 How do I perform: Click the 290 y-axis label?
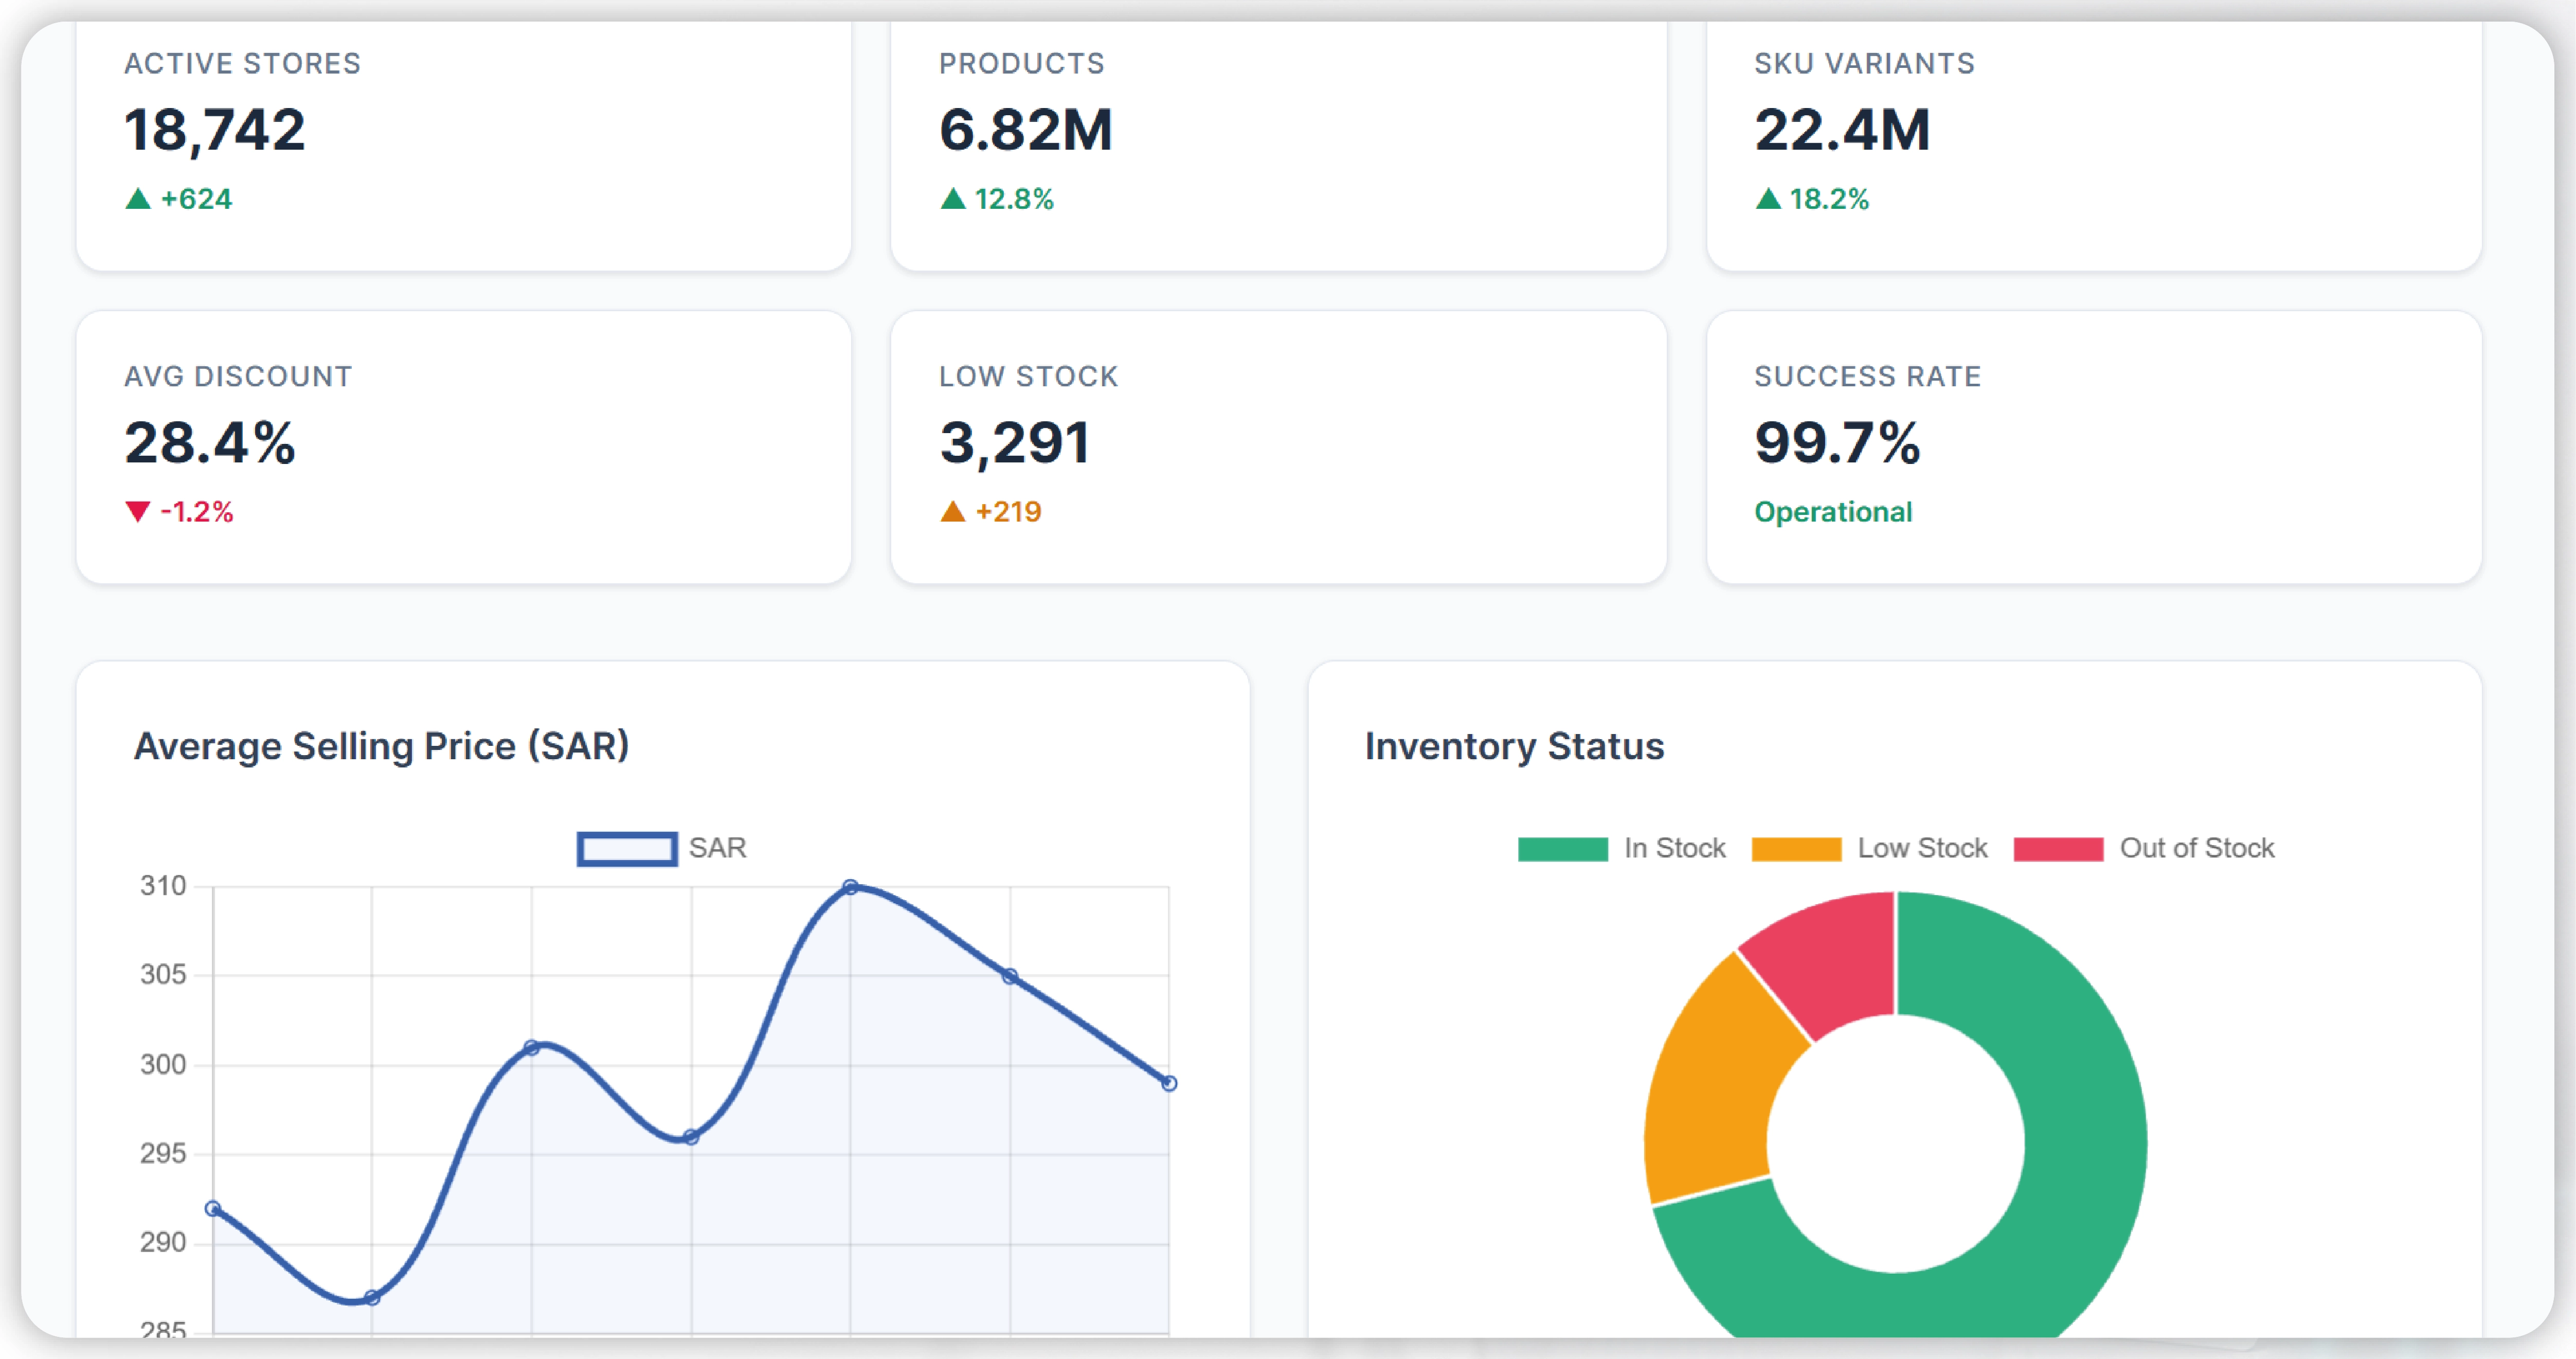pyautogui.click(x=163, y=1243)
